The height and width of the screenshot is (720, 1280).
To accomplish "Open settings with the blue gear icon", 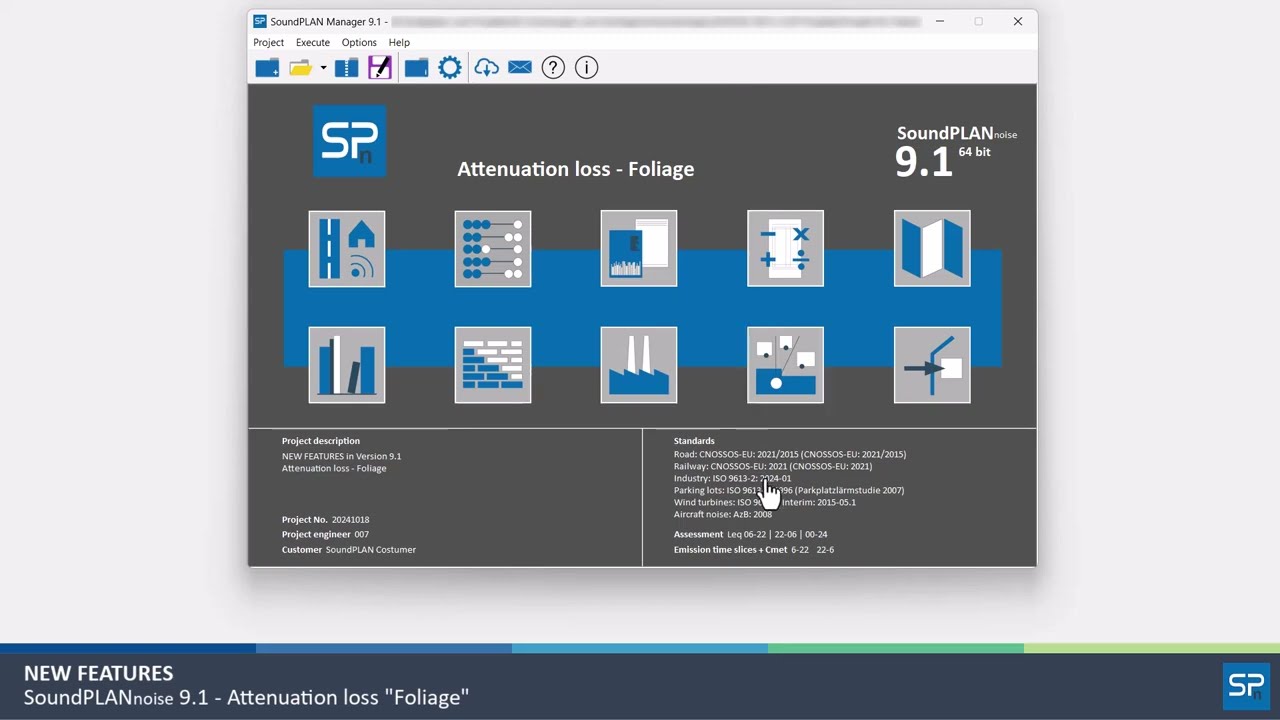I will [x=450, y=67].
